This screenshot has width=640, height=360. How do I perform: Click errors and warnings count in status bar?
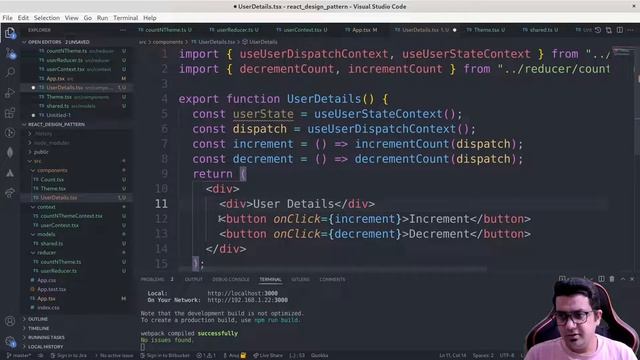click(x=206, y=356)
